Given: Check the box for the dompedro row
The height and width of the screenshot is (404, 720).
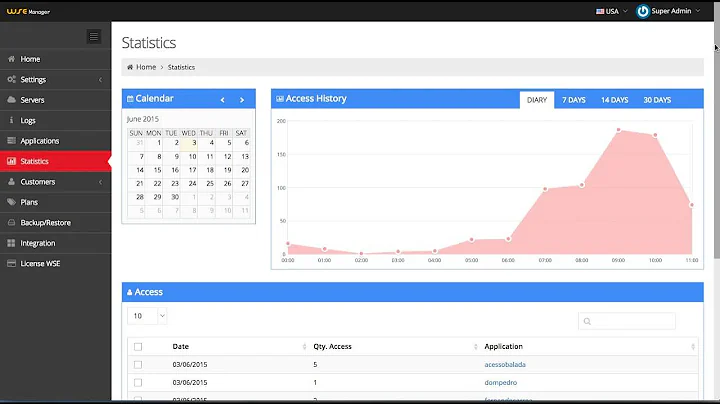Looking at the screenshot, I should [x=138, y=382].
